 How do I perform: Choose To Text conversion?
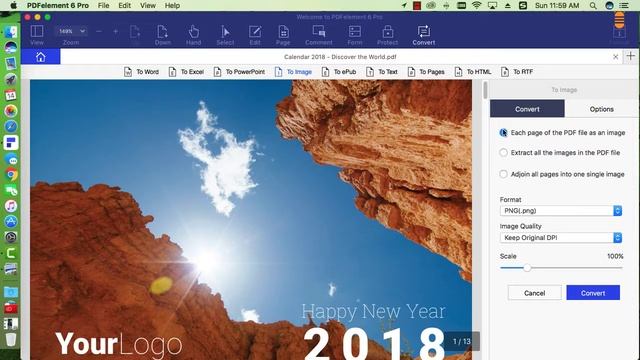382,72
